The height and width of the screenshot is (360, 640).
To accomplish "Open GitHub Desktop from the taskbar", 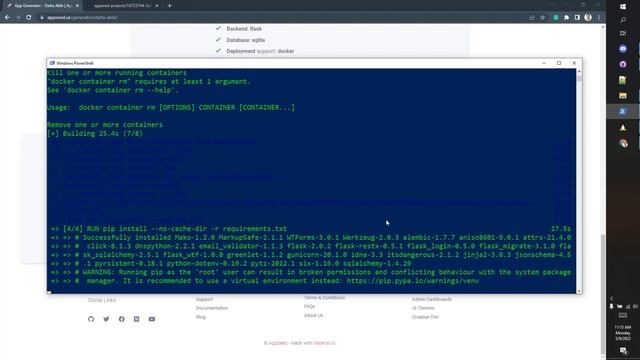I will (x=623, y=64).
